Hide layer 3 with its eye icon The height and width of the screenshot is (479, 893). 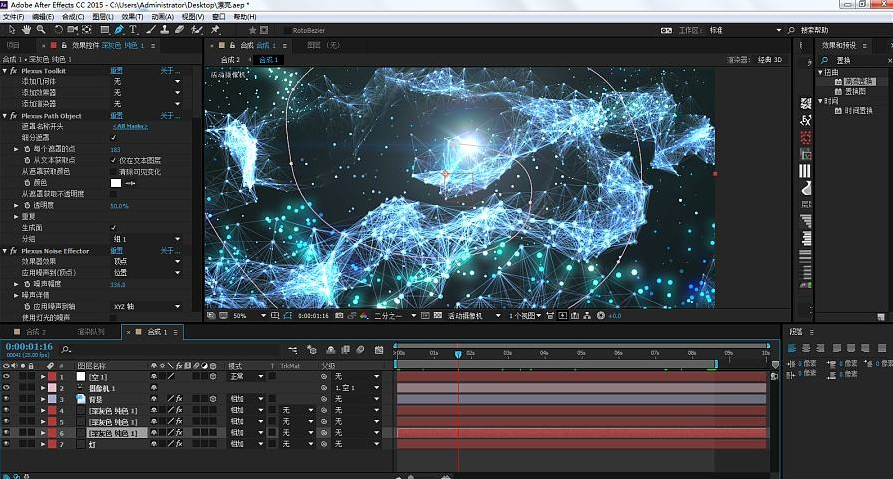click(6, 399)
